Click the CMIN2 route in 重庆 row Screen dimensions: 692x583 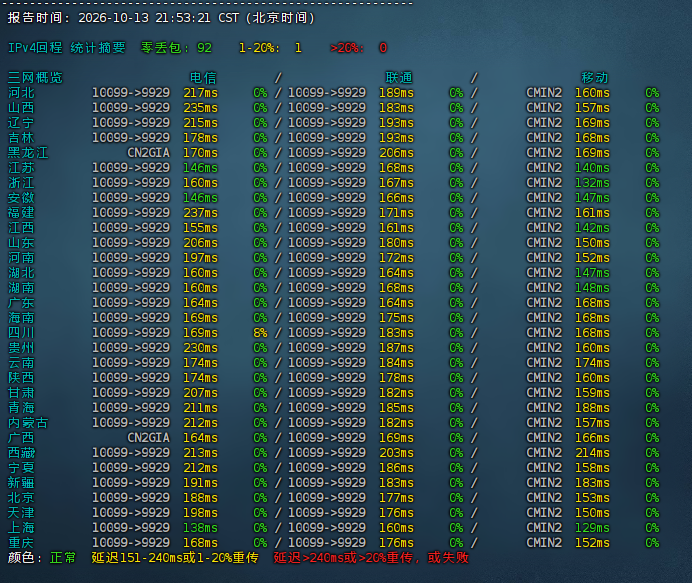(x=544, y=543)
